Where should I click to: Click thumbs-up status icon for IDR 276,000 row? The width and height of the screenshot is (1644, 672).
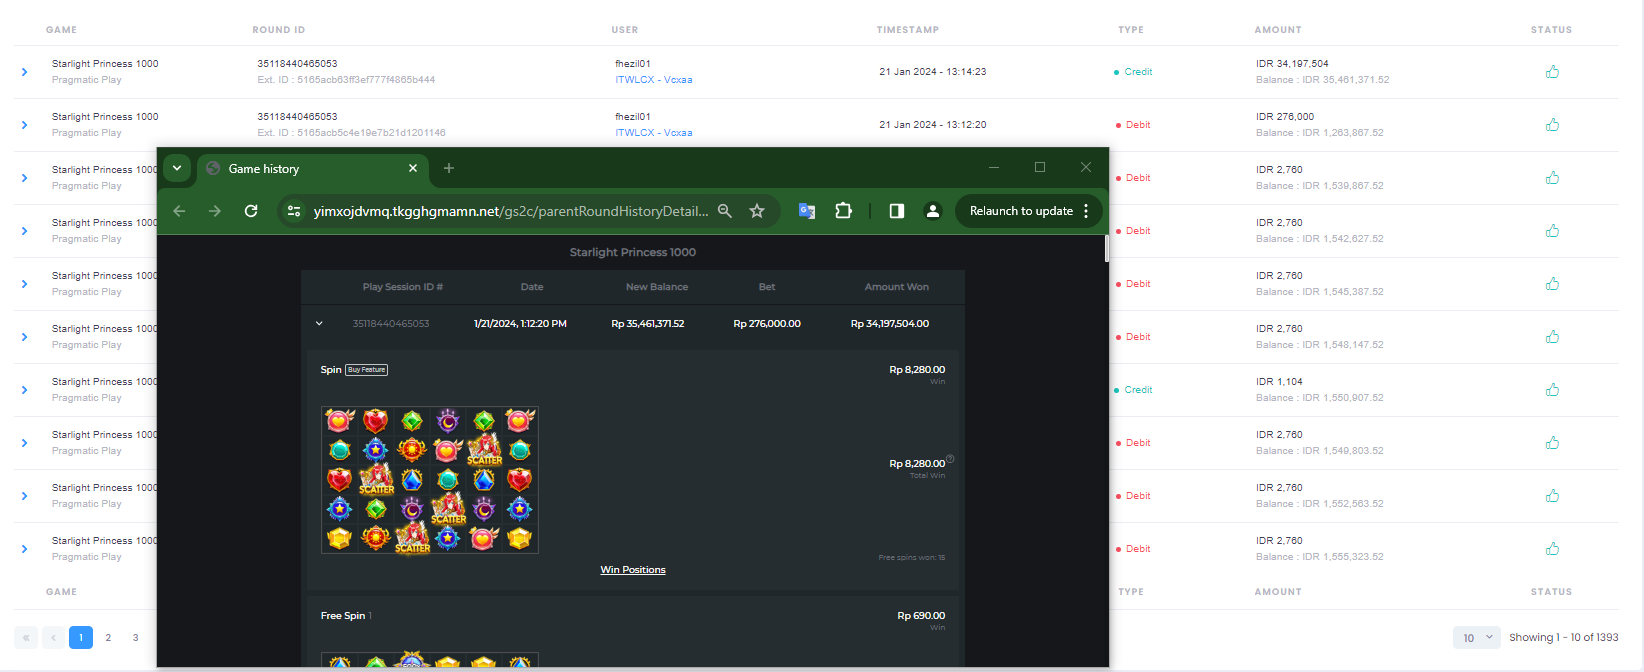(x=1552, y=125)
